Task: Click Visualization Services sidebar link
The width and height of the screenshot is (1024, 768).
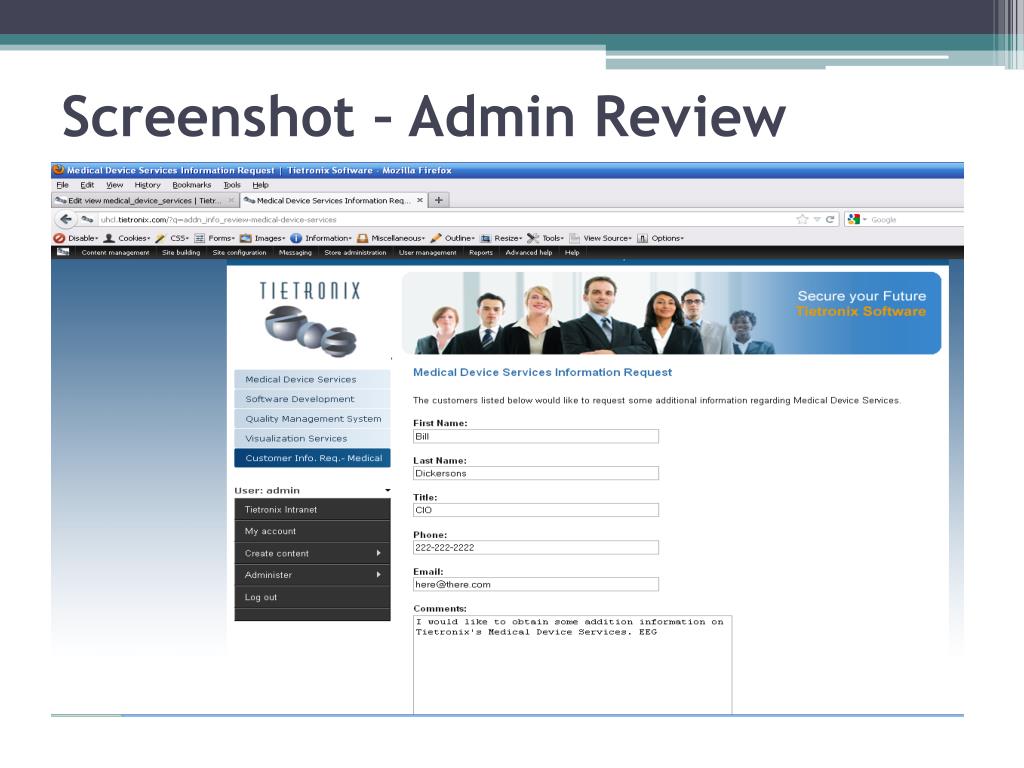Action: [x=312, y=438]
